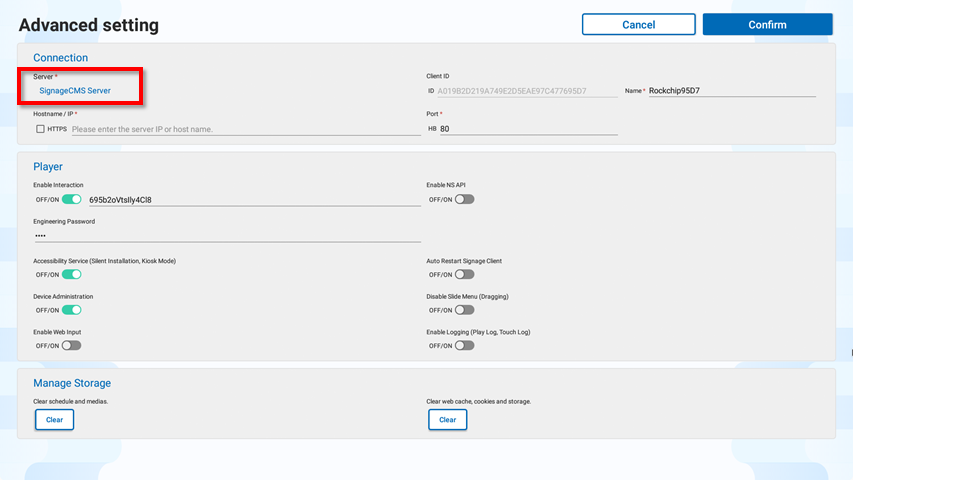Click the Confirm button

coord(767,25)
